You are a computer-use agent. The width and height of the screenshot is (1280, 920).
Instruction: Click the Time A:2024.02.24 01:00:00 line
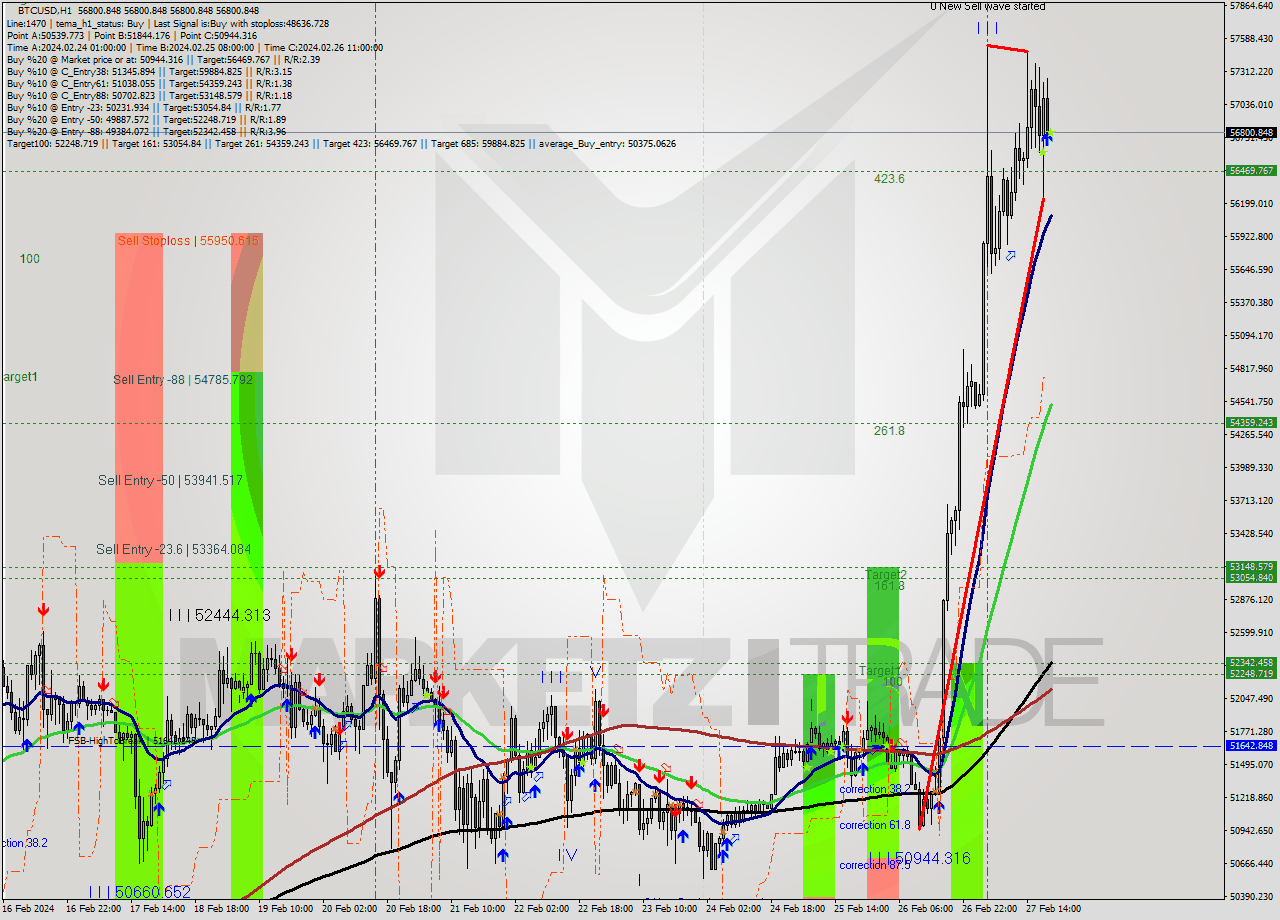pos(195,47)
